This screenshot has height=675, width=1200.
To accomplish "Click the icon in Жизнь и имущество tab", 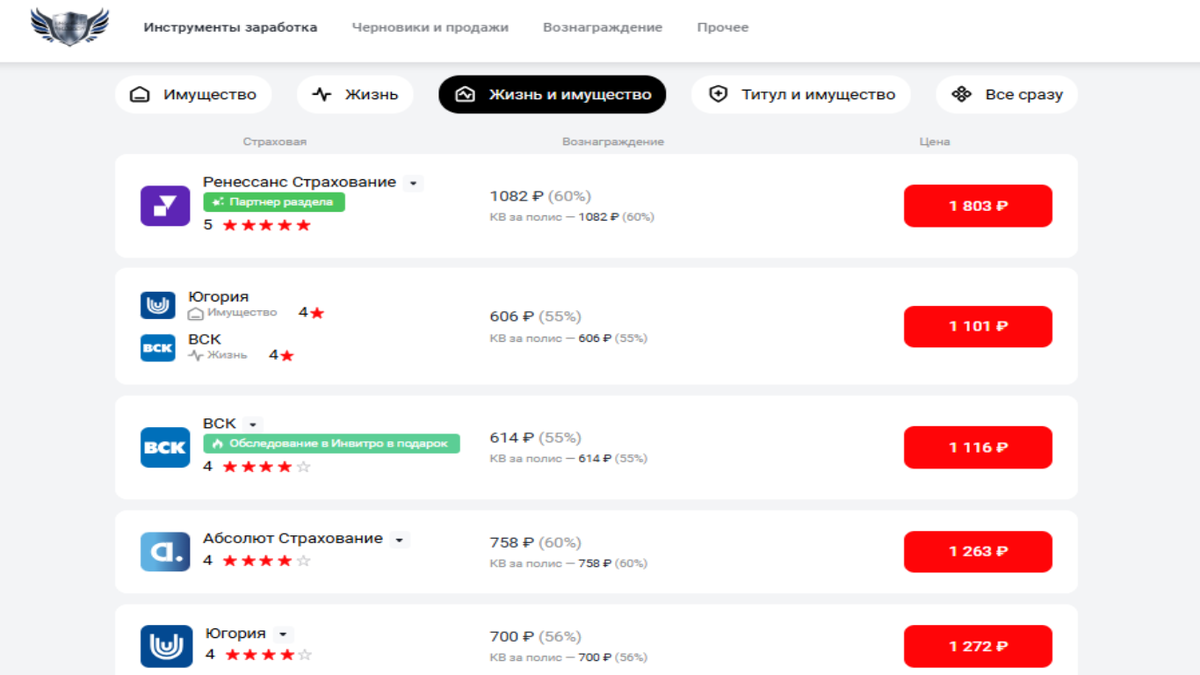I will click(465, 95).
